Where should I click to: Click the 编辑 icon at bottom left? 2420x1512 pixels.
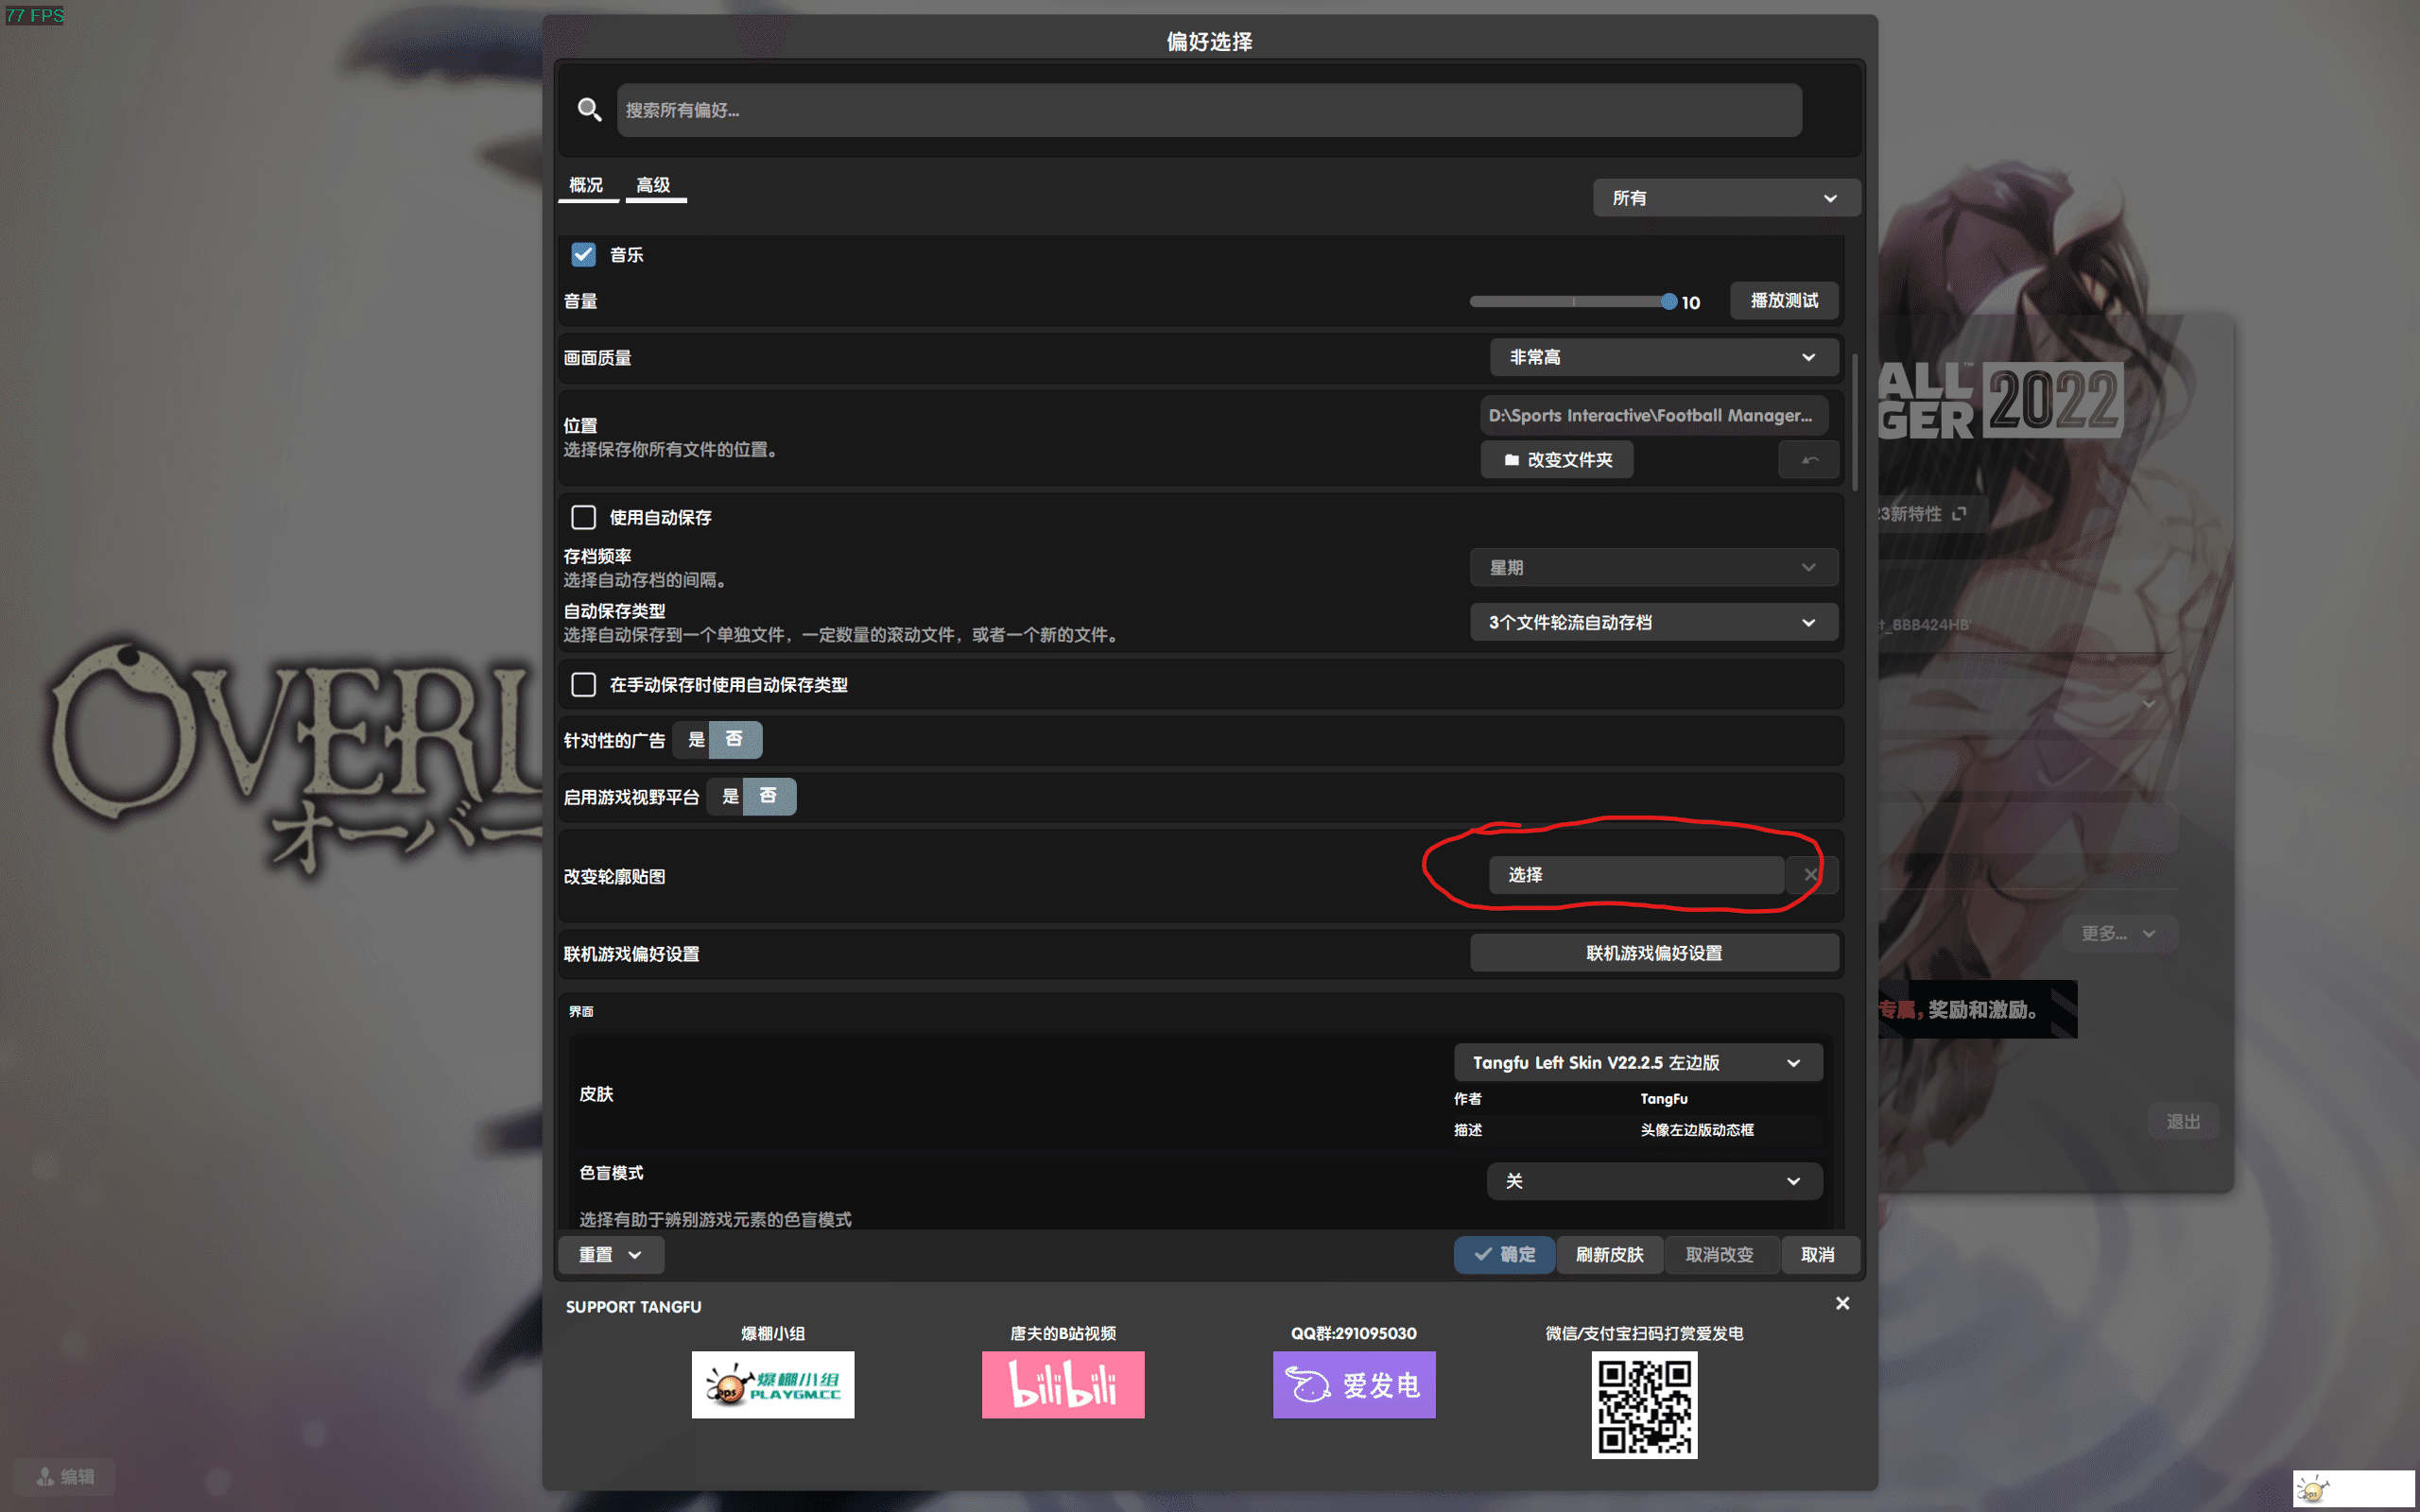(46, 1476)
